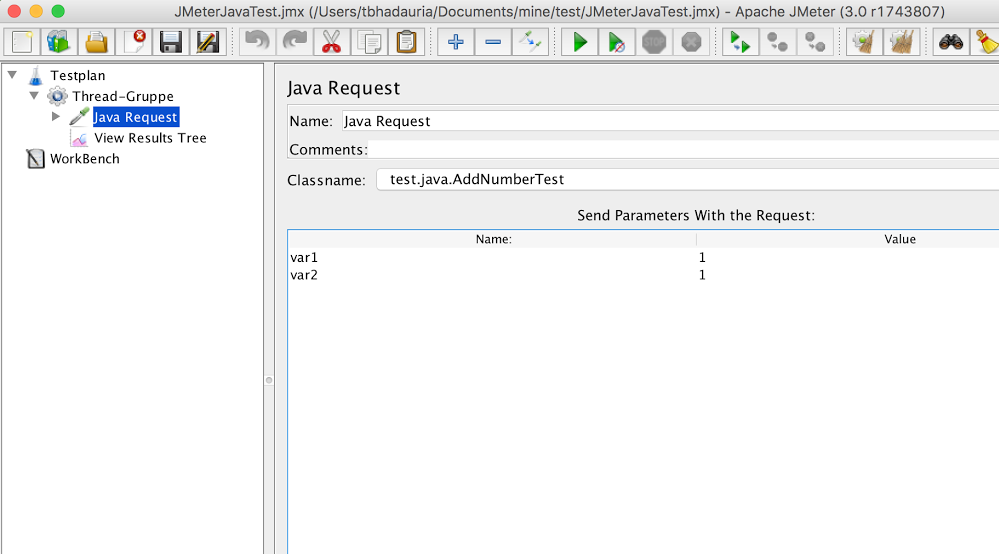Select View Results Tree item
The image size is (999, 554).
tap(150, 138)
